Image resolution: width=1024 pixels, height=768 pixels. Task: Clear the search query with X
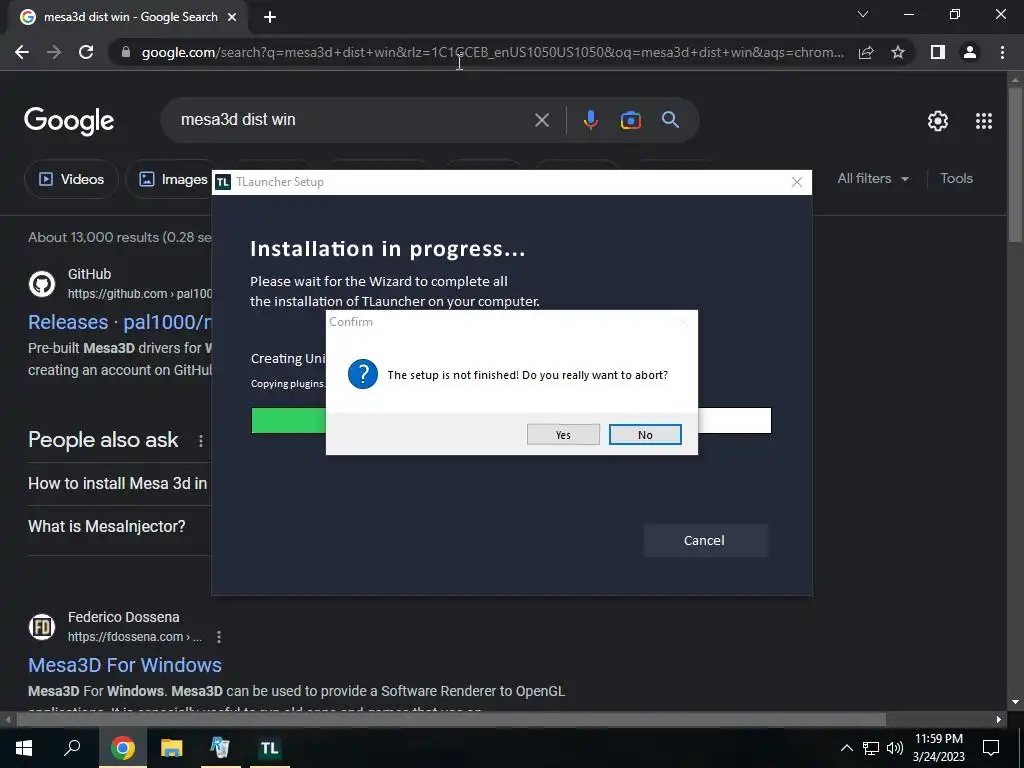click(542, 120)
